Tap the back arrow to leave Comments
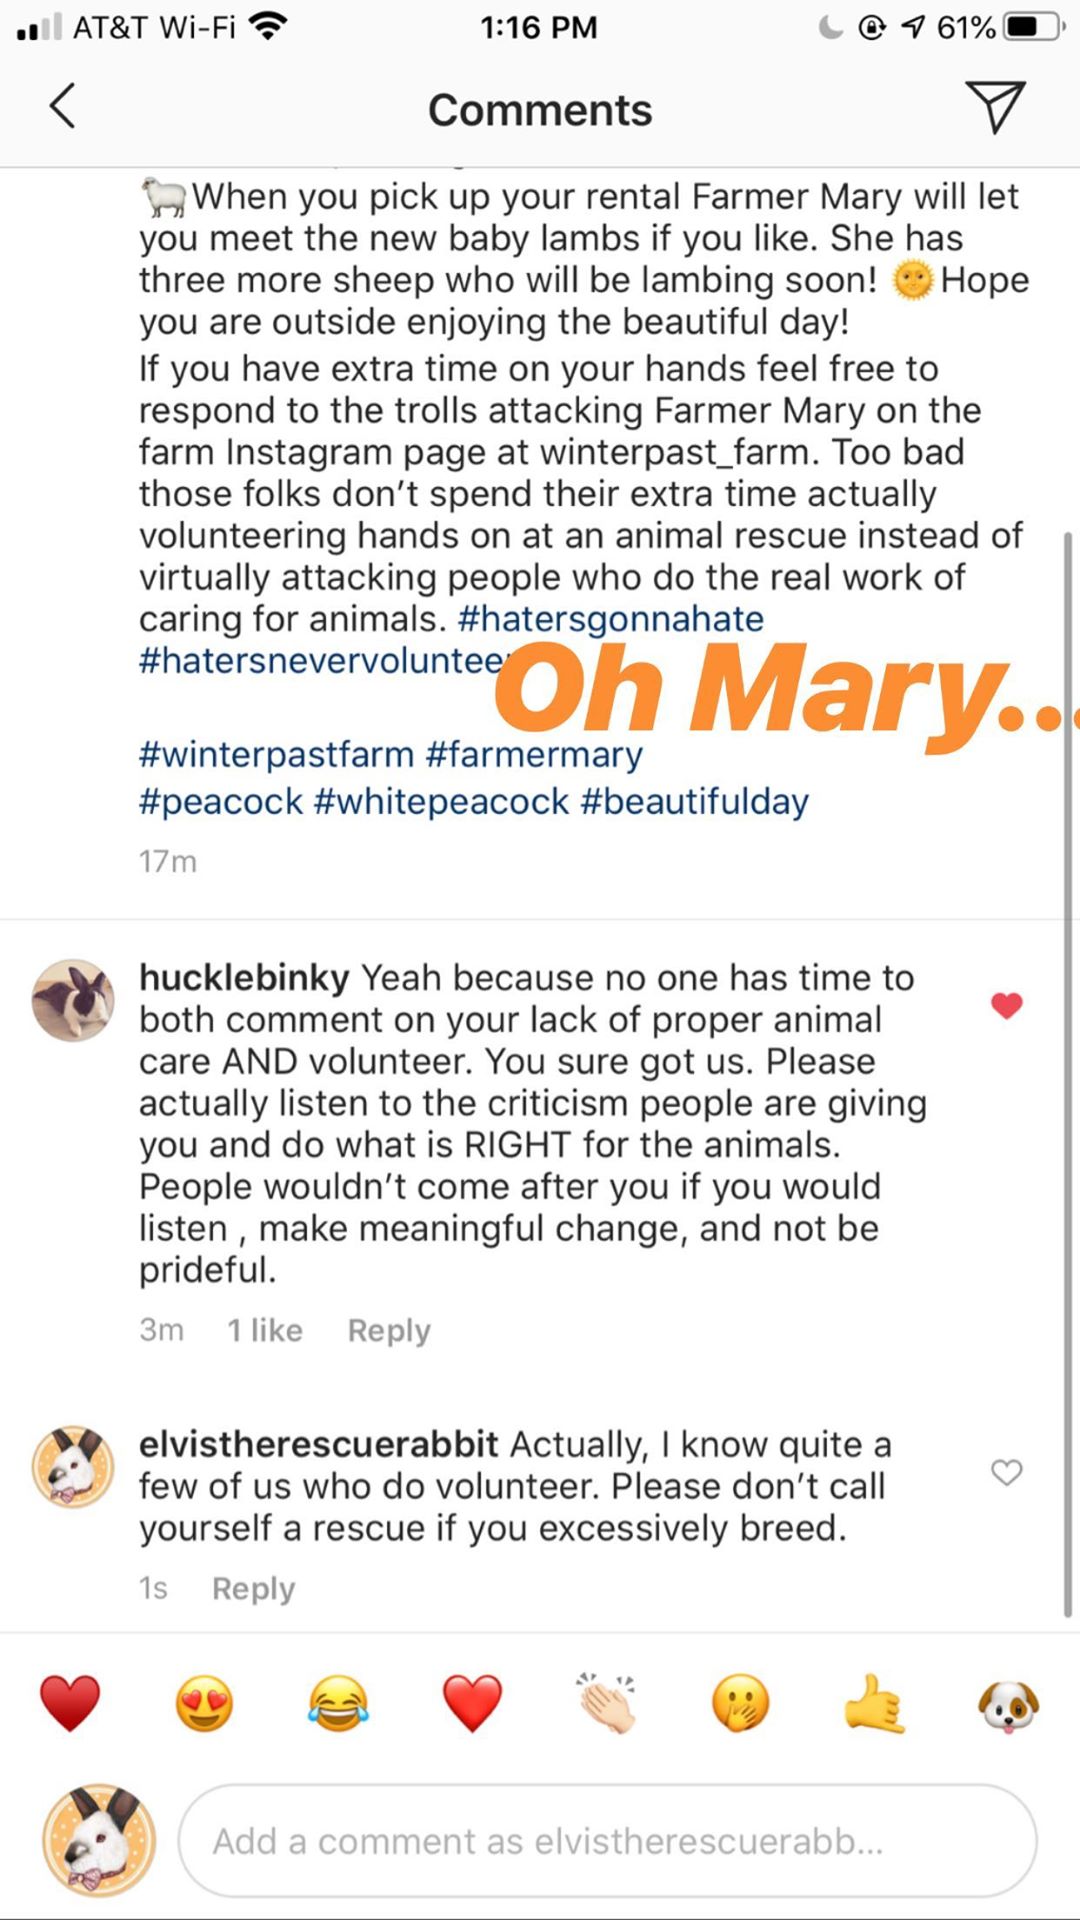 [62, 106]
